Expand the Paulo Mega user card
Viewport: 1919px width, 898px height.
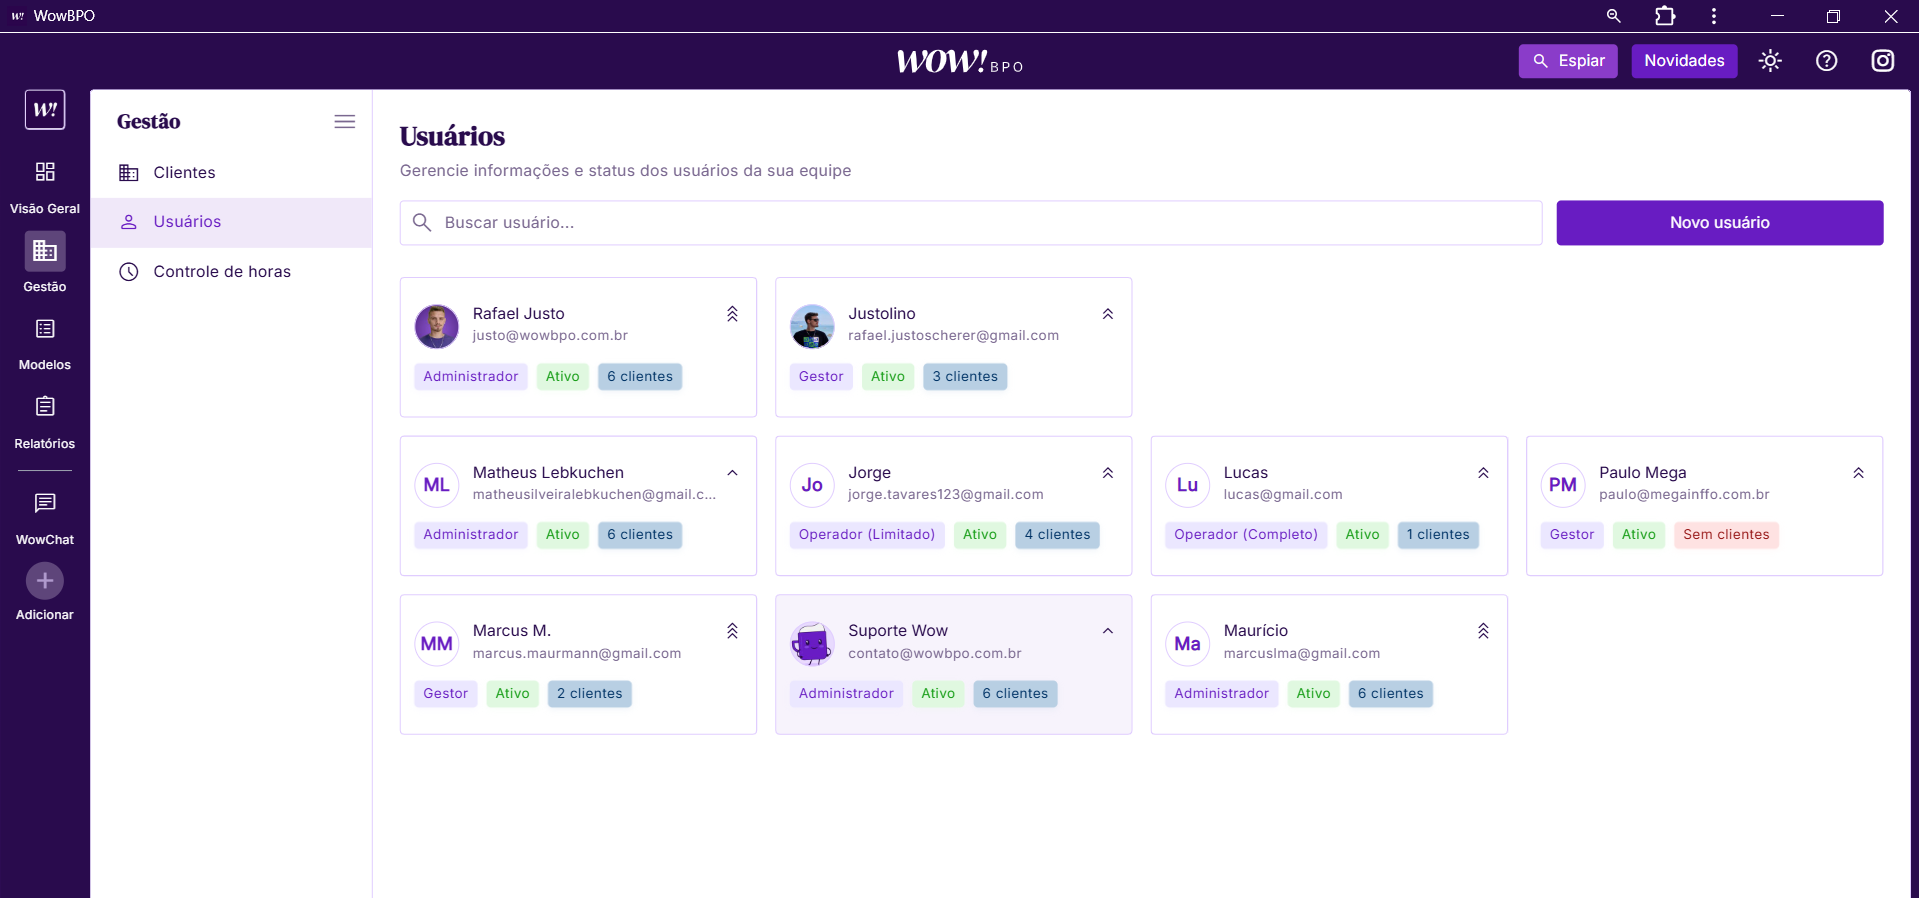click(1857, 473)
